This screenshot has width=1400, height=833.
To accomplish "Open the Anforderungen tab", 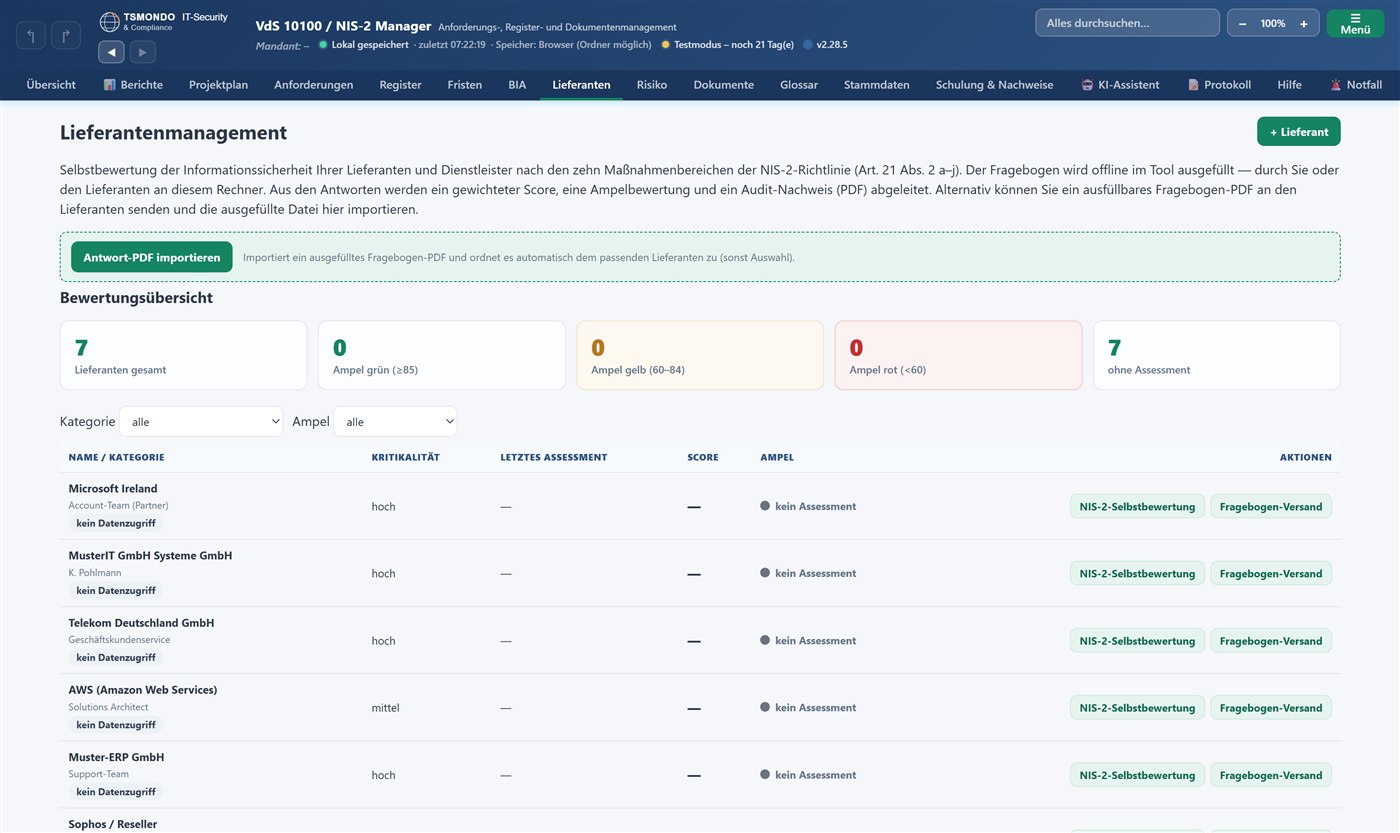I will [314, 85].
